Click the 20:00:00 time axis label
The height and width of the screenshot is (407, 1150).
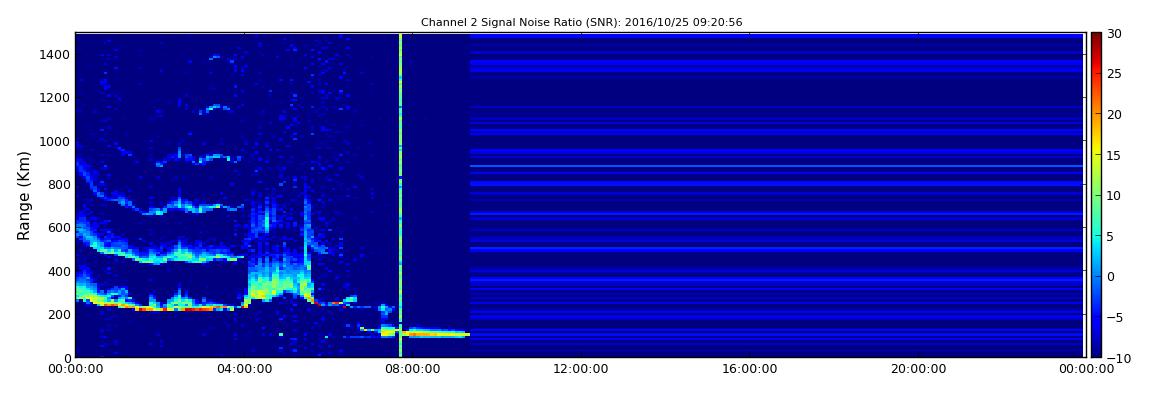[916, 369]
